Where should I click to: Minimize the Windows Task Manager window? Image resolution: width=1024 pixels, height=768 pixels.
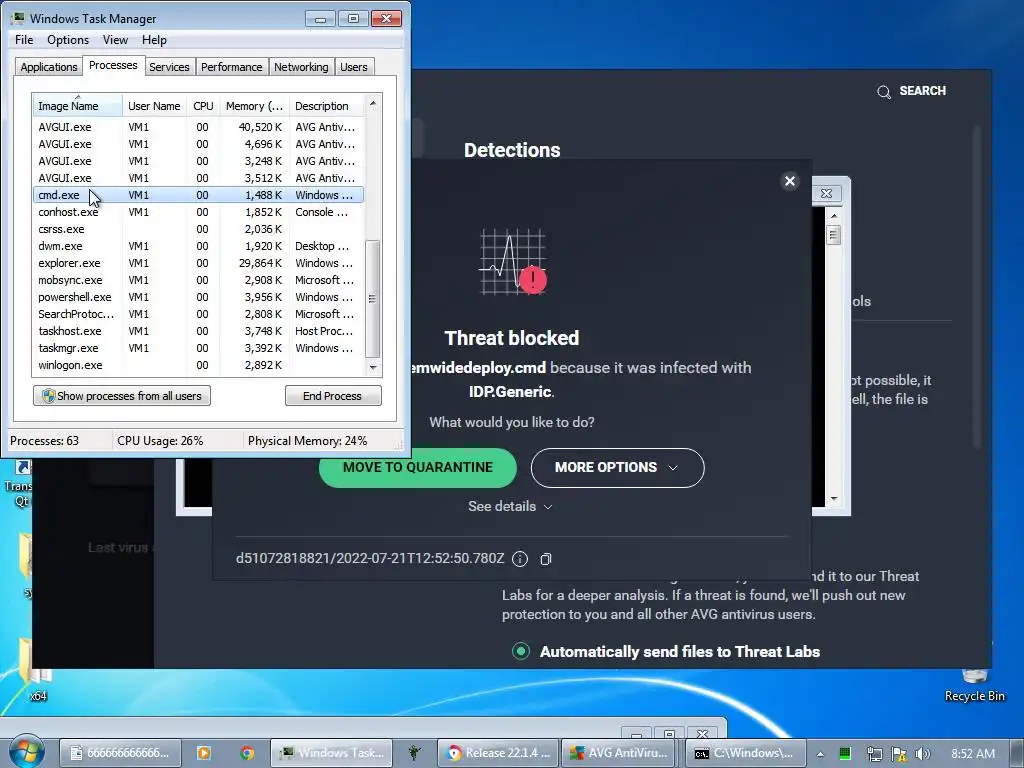point(320,19)
